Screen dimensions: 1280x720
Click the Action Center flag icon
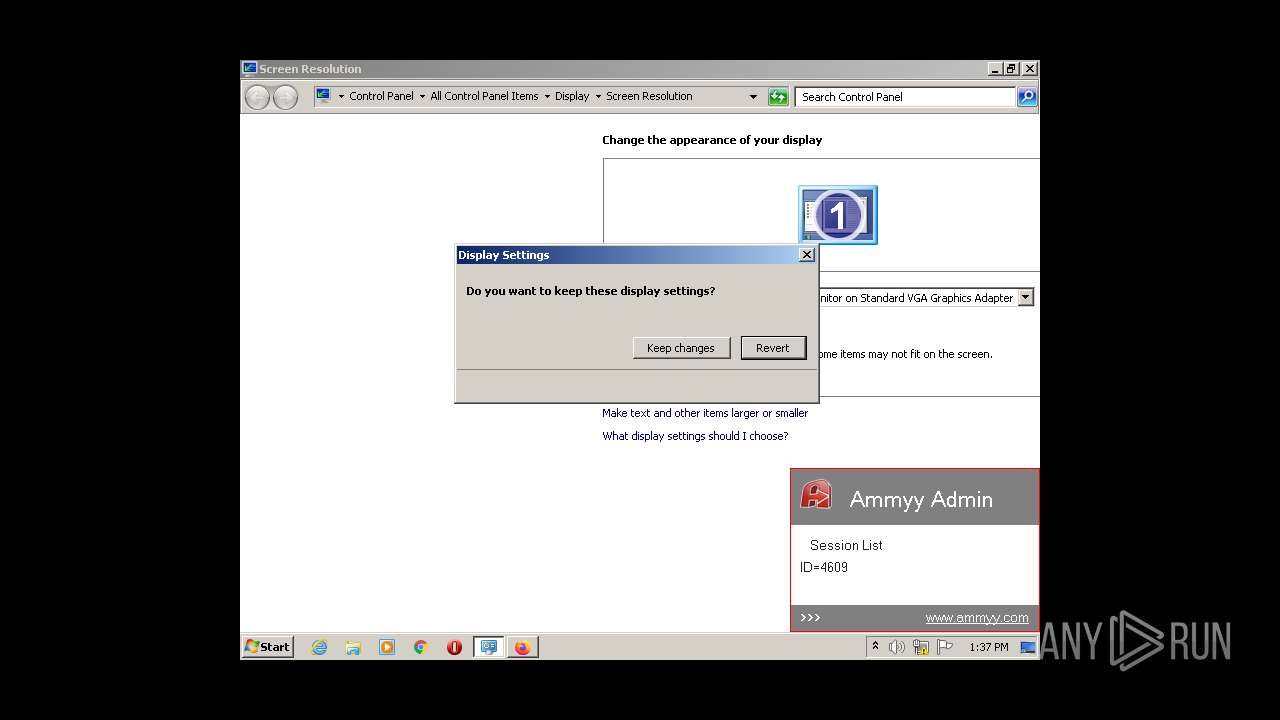tap(944, 647)
